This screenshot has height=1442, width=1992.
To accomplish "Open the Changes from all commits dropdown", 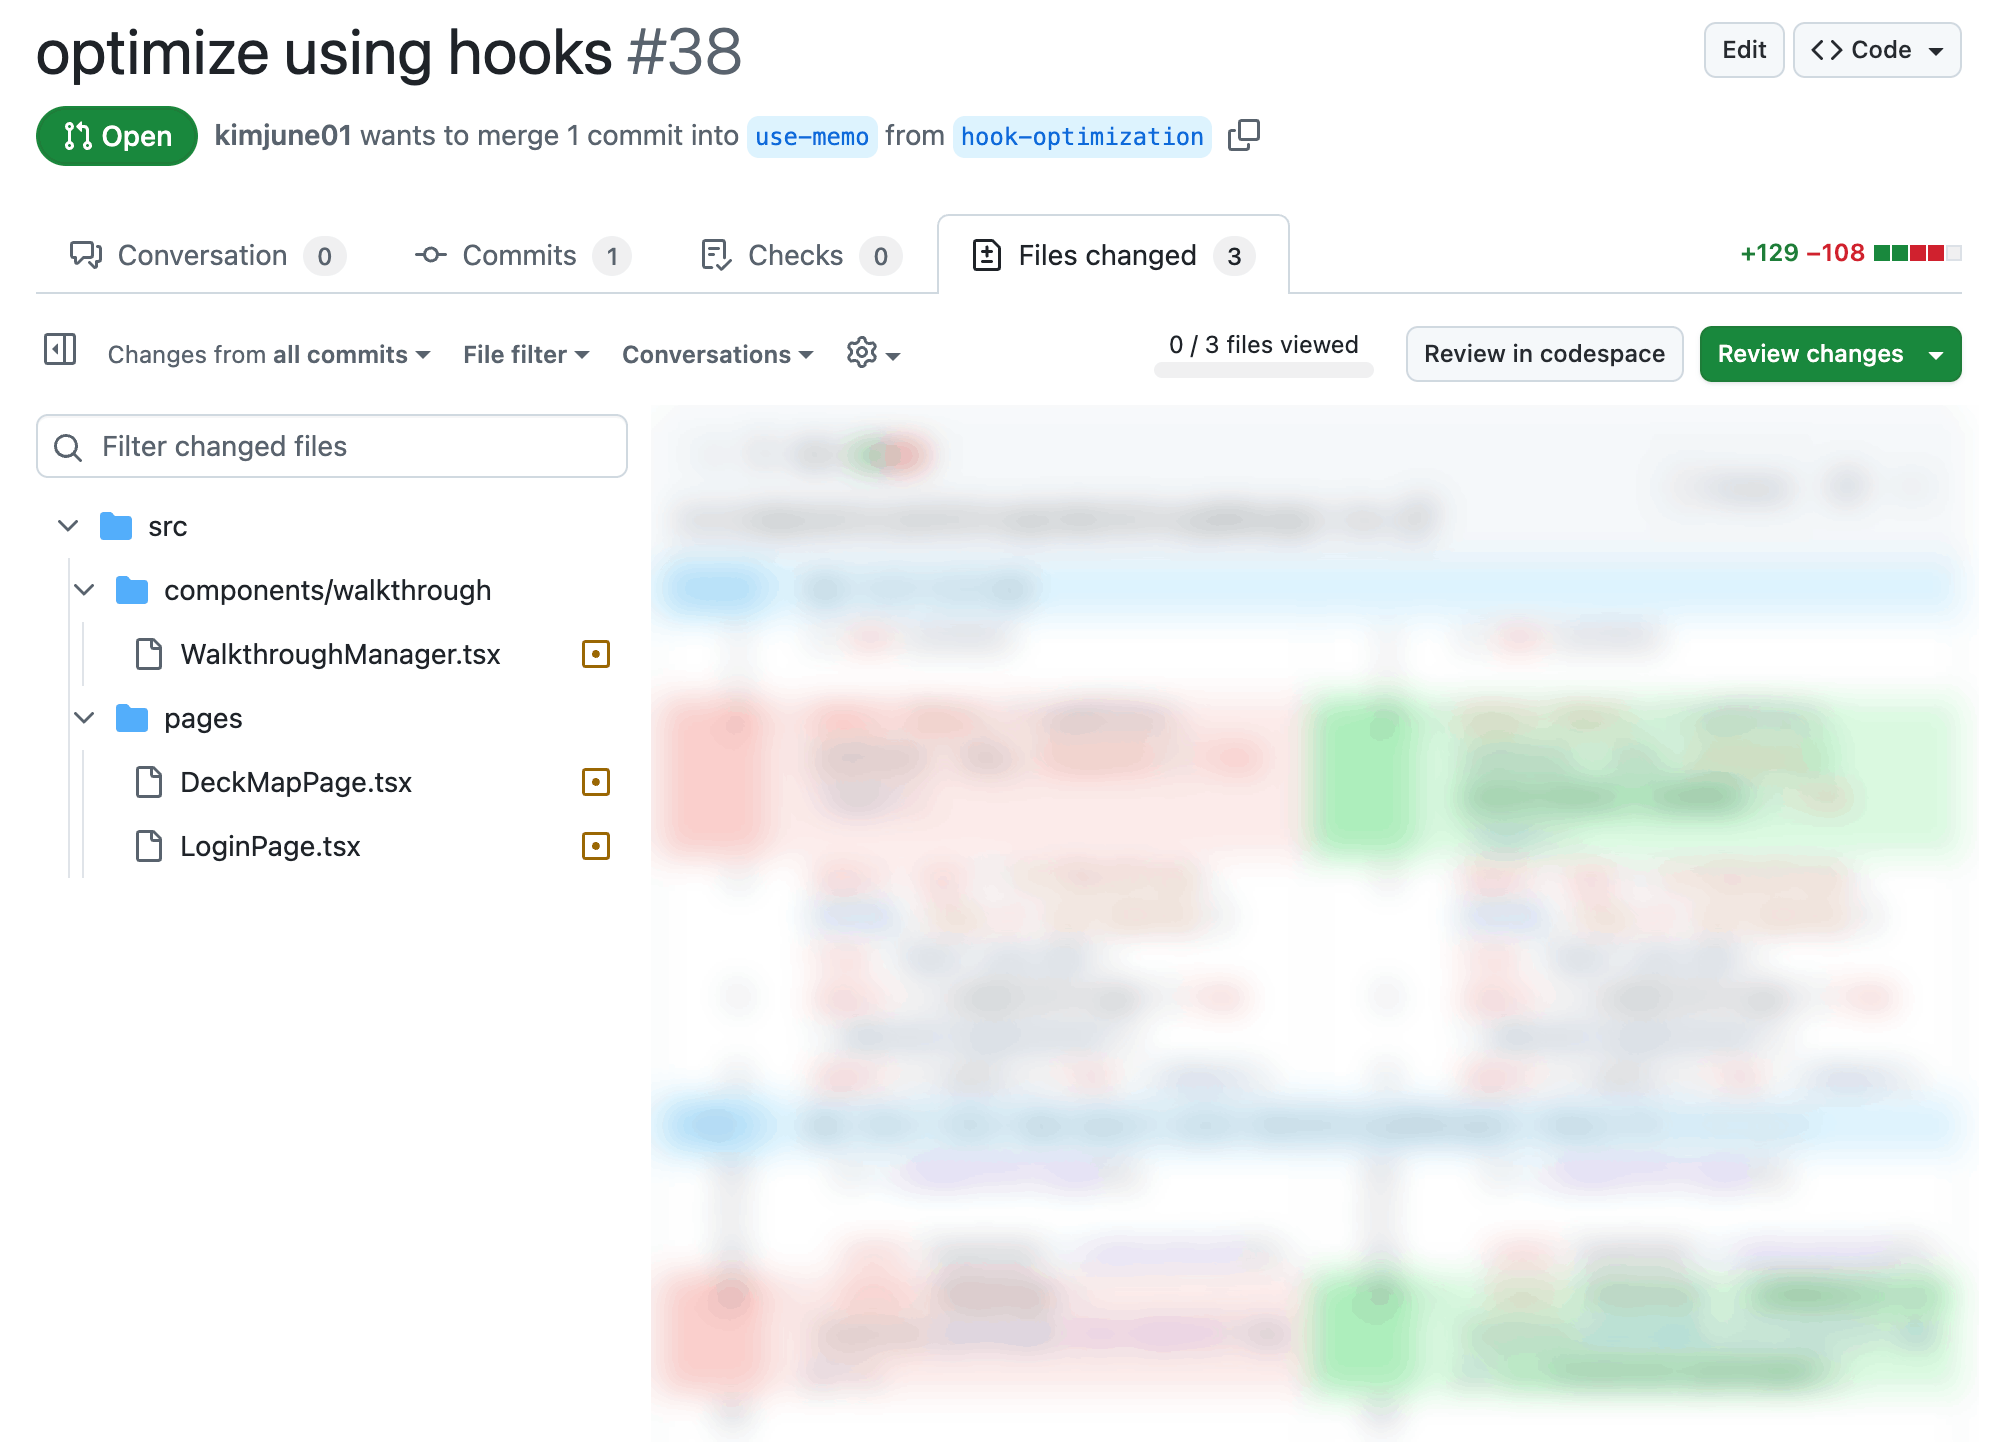I will [x=268, y=354].
